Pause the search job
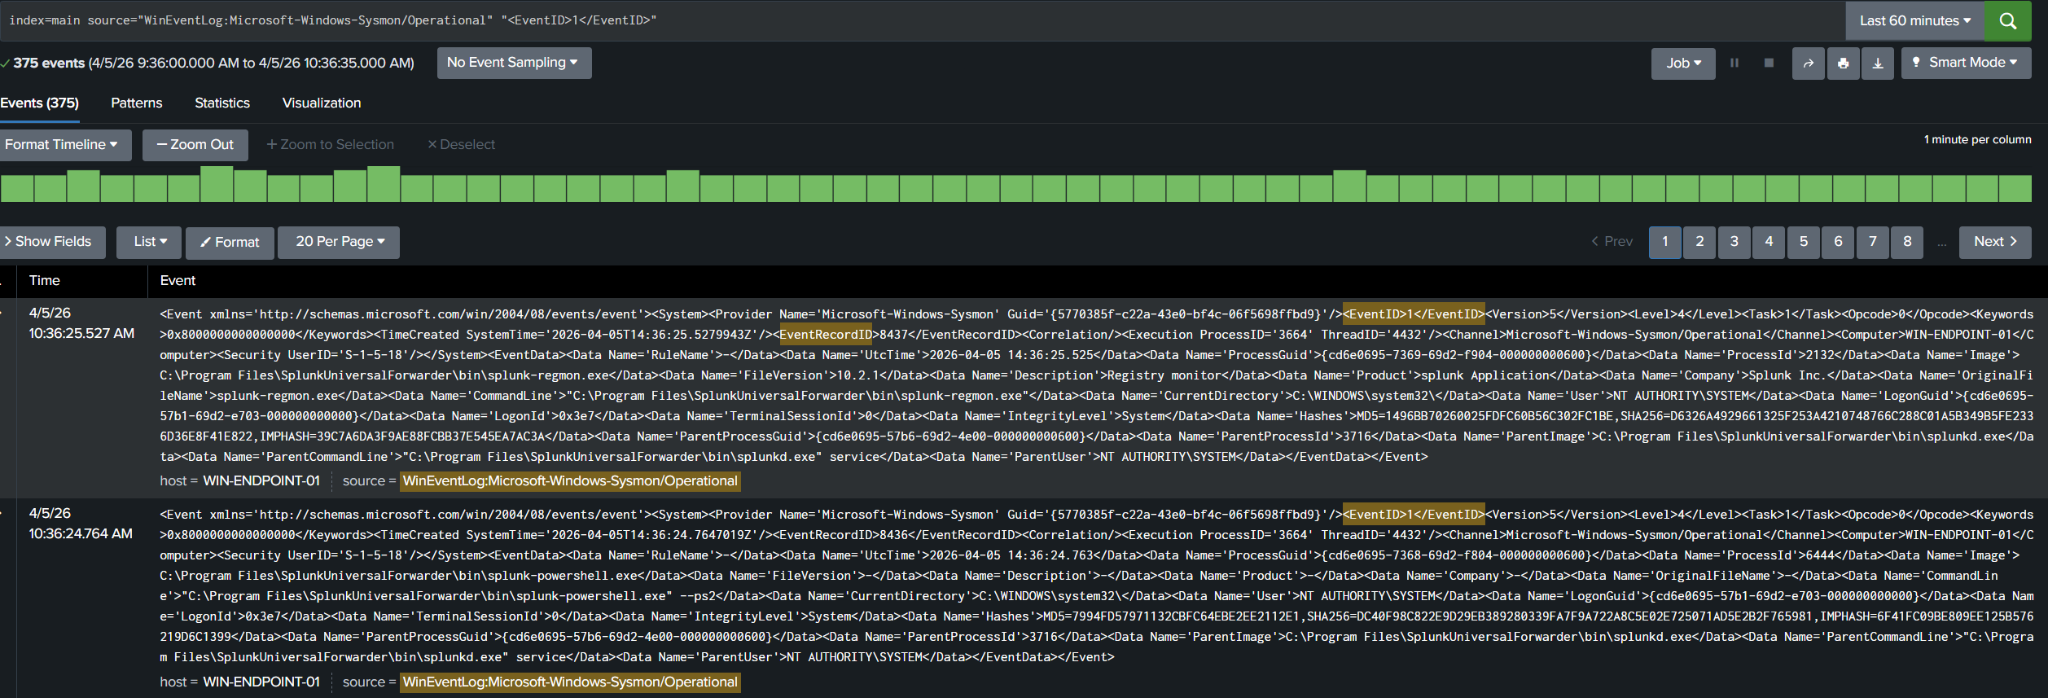The image size is (2048, 698). [x=1734, y=63]
